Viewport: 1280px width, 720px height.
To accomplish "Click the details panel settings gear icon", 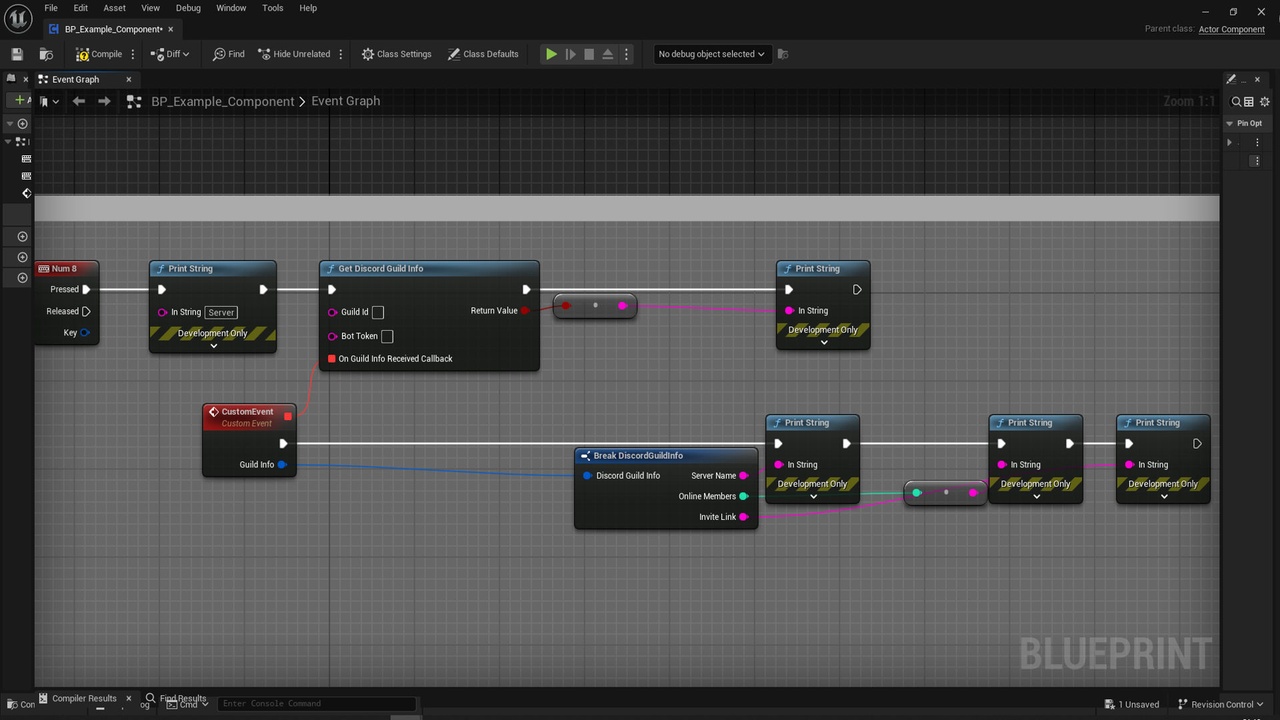I will pos(1264,101).
